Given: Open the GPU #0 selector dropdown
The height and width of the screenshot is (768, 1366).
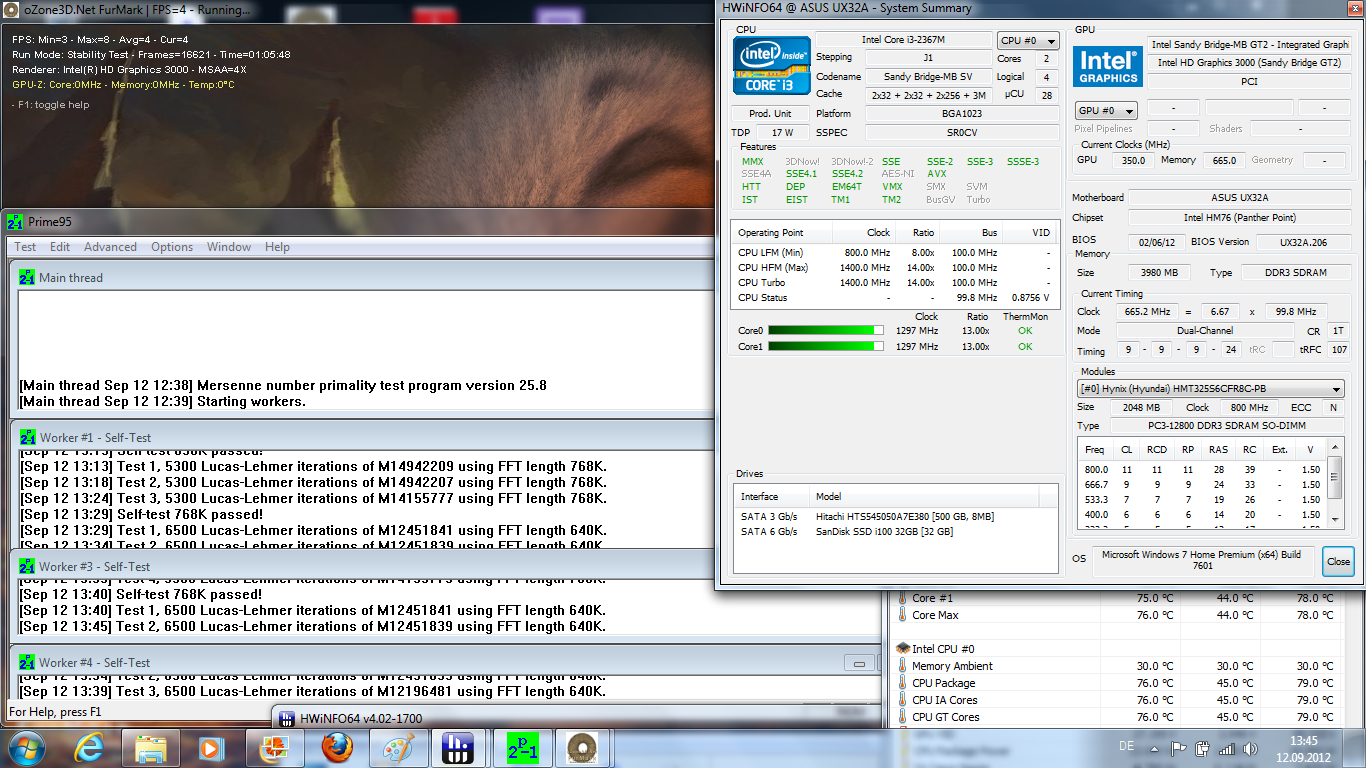Looking at the screenshot, I should point(1106,110).
